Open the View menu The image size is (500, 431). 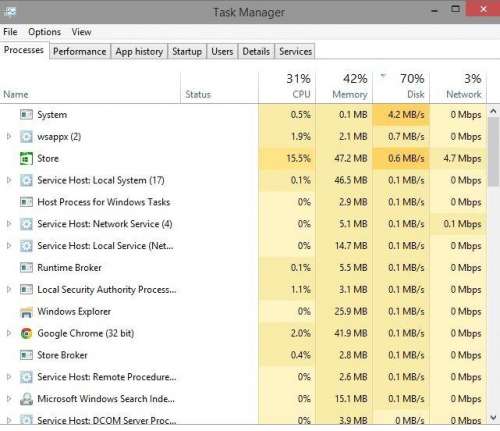[81, 32]
